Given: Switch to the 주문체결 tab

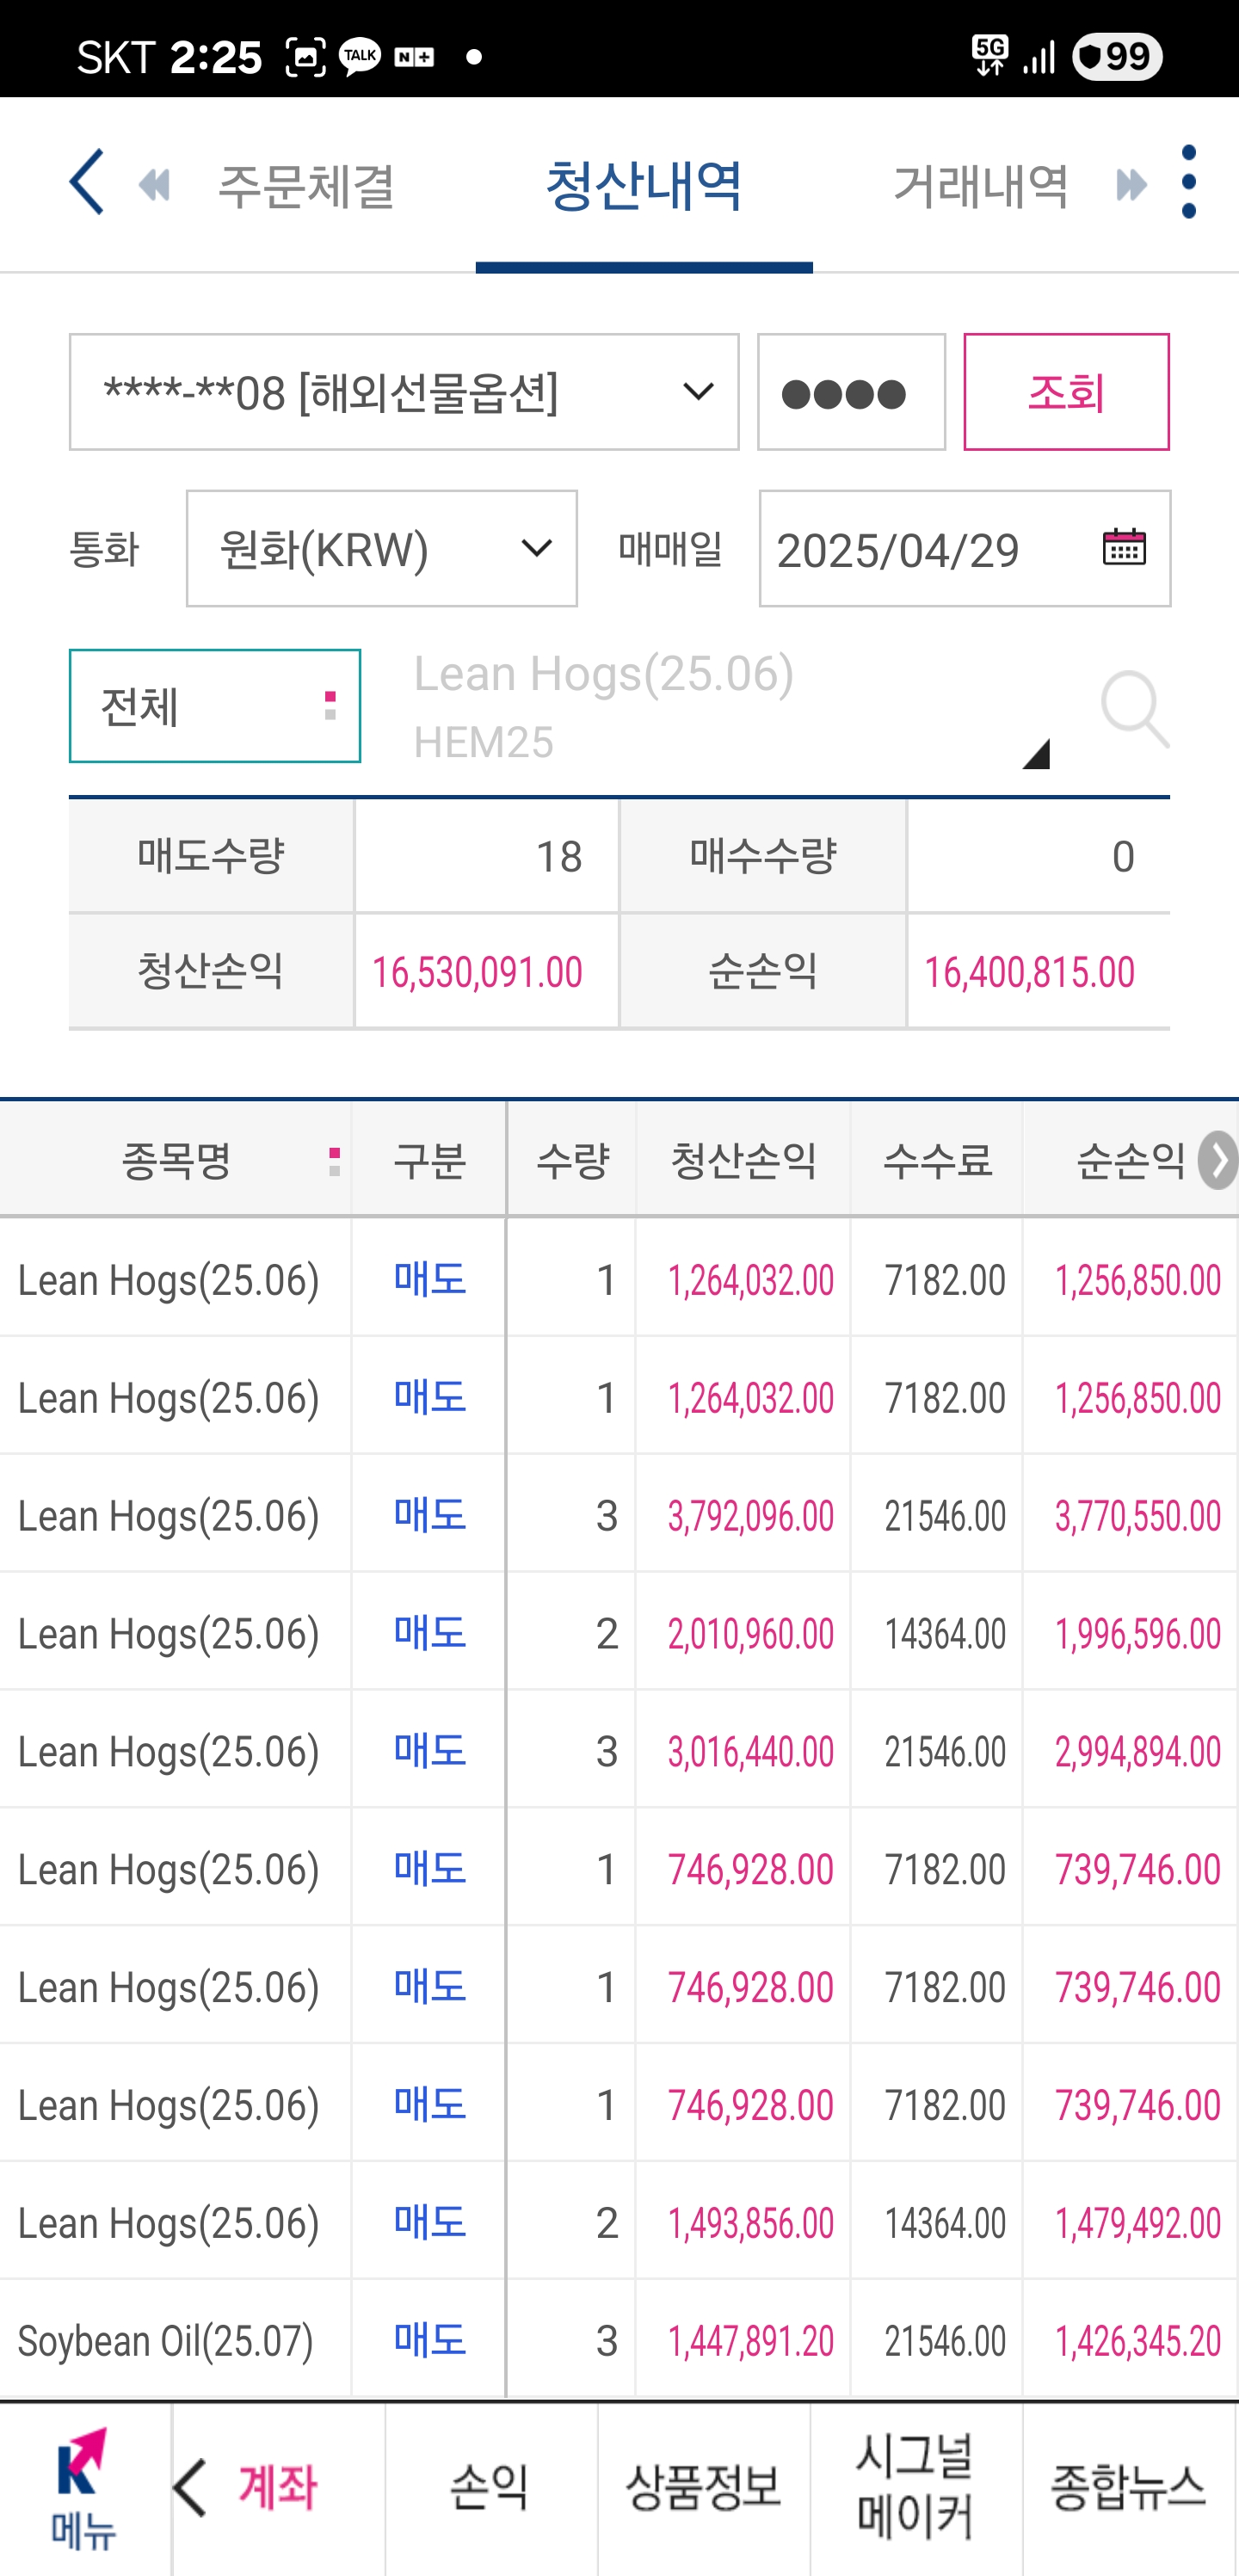Looking at the screenshot, I should coord(306,186).
